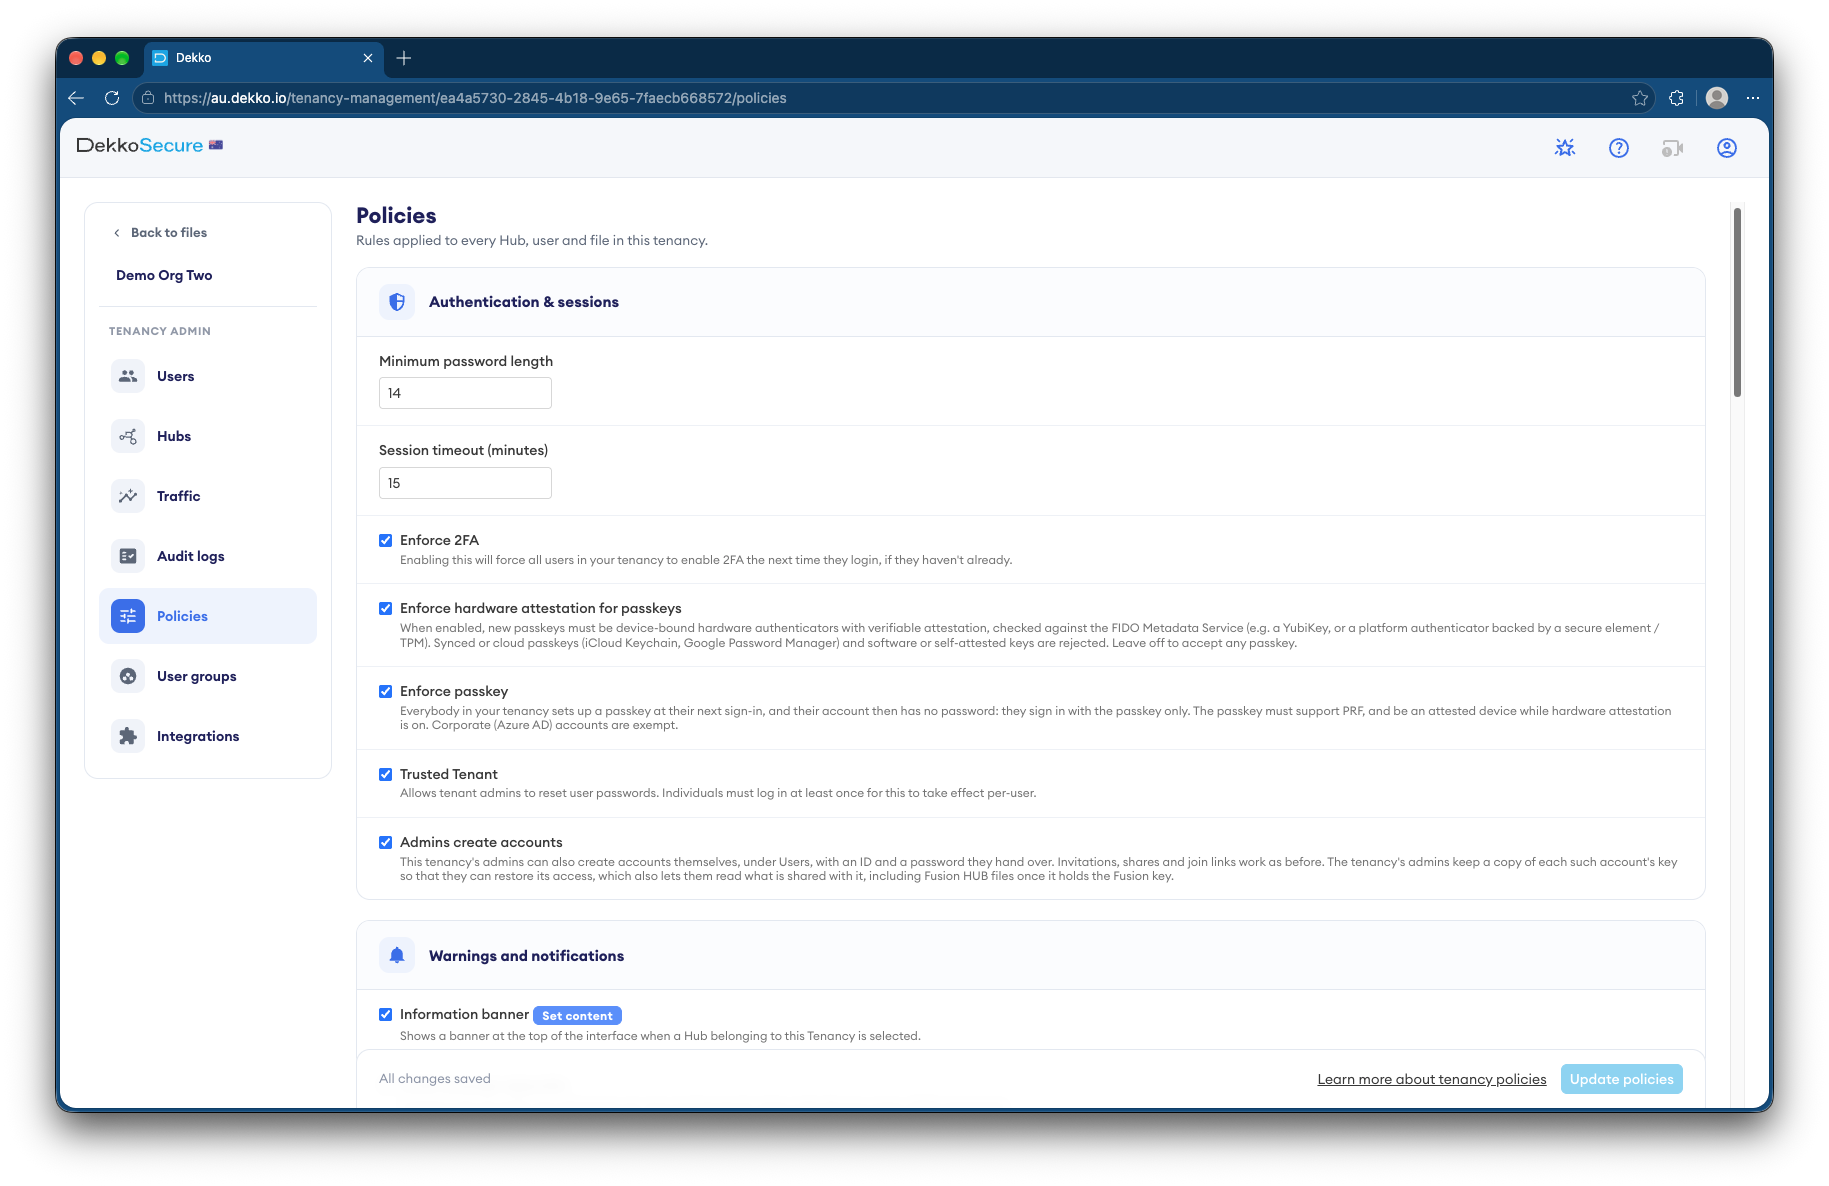1829x1186 pixels.
Task: Toggle Enforce hardware attestation for passkeys
Action: click(385, 609)
